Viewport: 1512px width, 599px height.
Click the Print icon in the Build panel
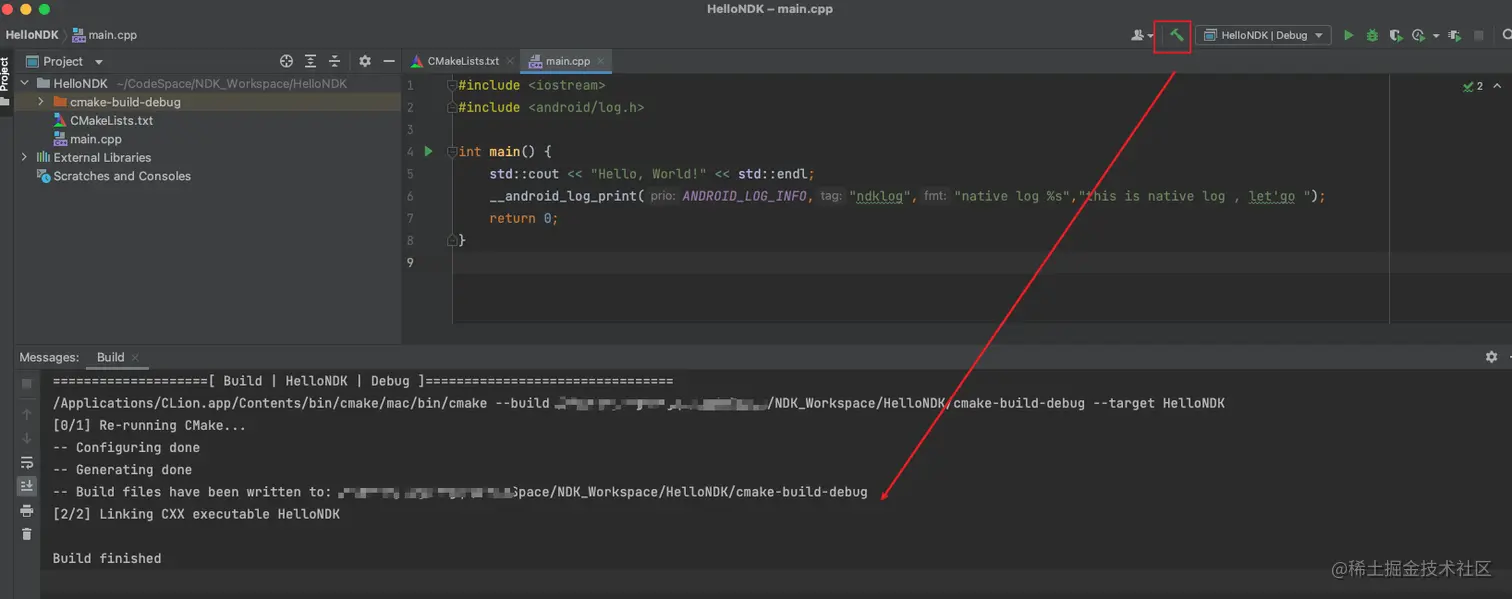tap(27, 510)
